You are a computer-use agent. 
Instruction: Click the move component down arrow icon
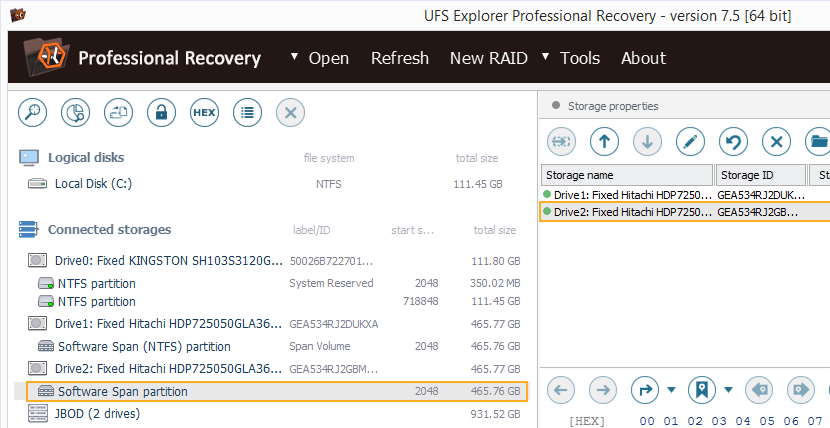[647, 141]
